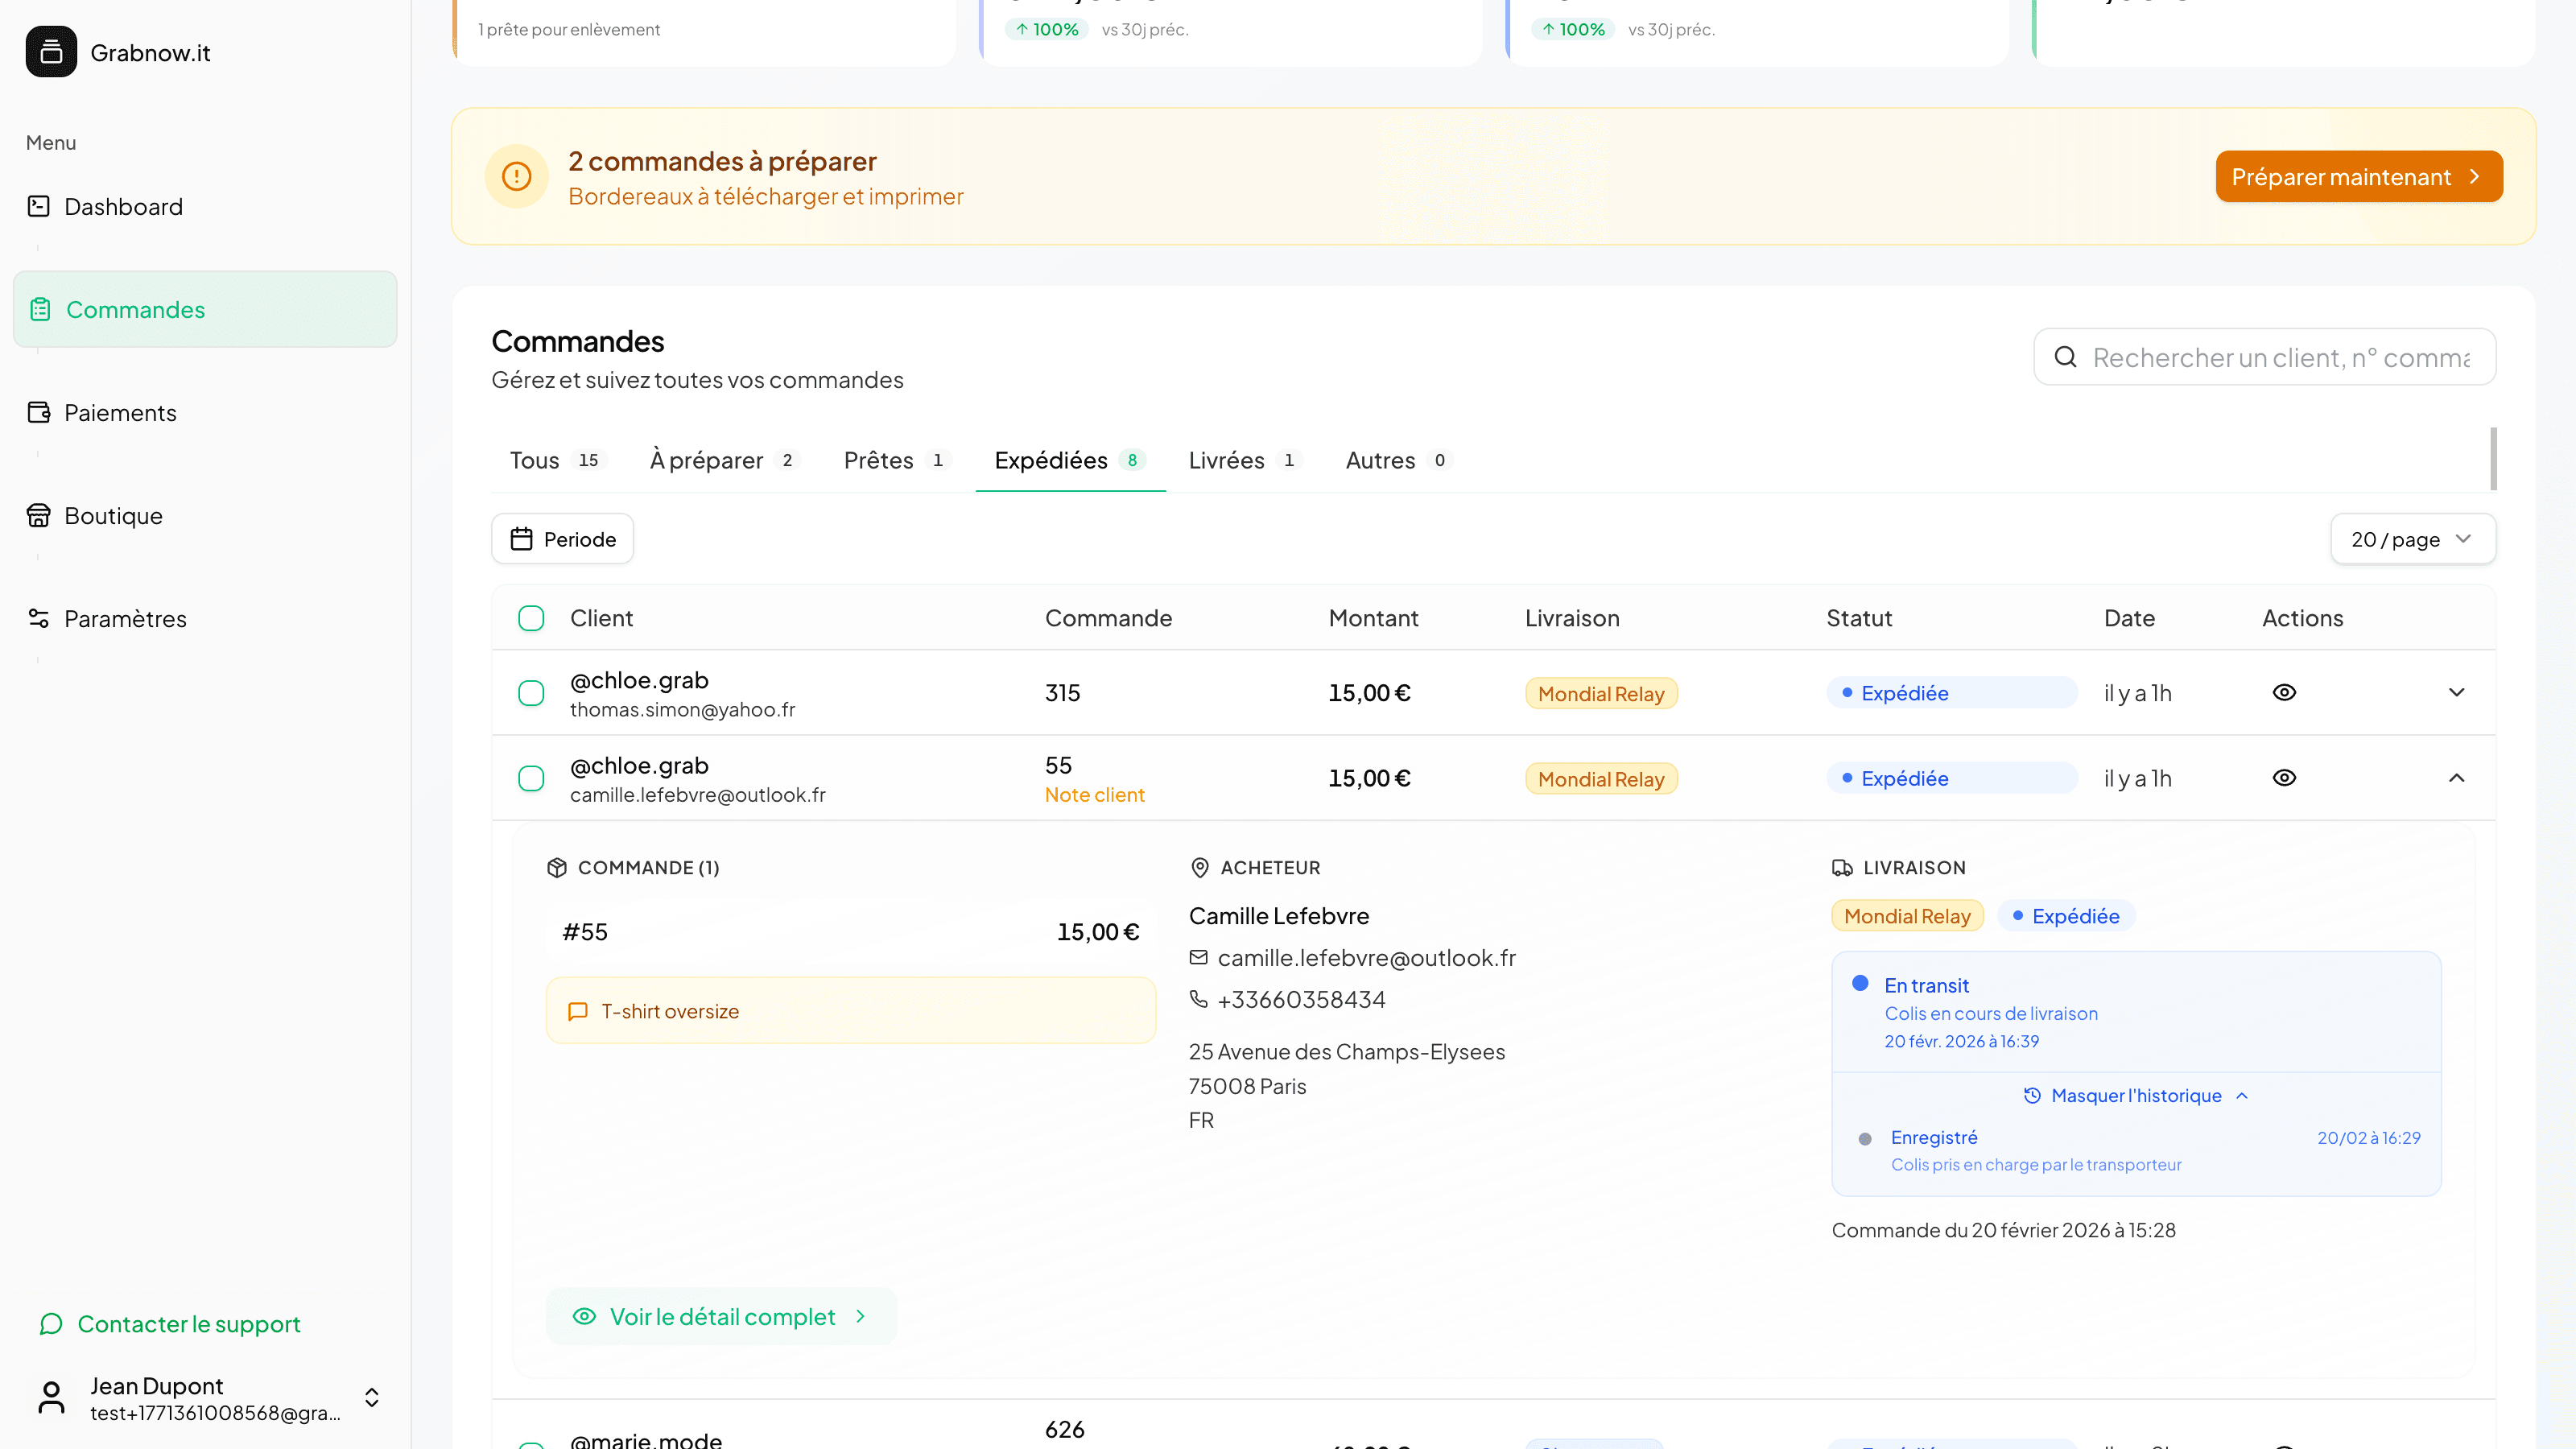Open Voir le détail complet
Viewport: 2576px width, 1449px height.
coord(721,1316)
